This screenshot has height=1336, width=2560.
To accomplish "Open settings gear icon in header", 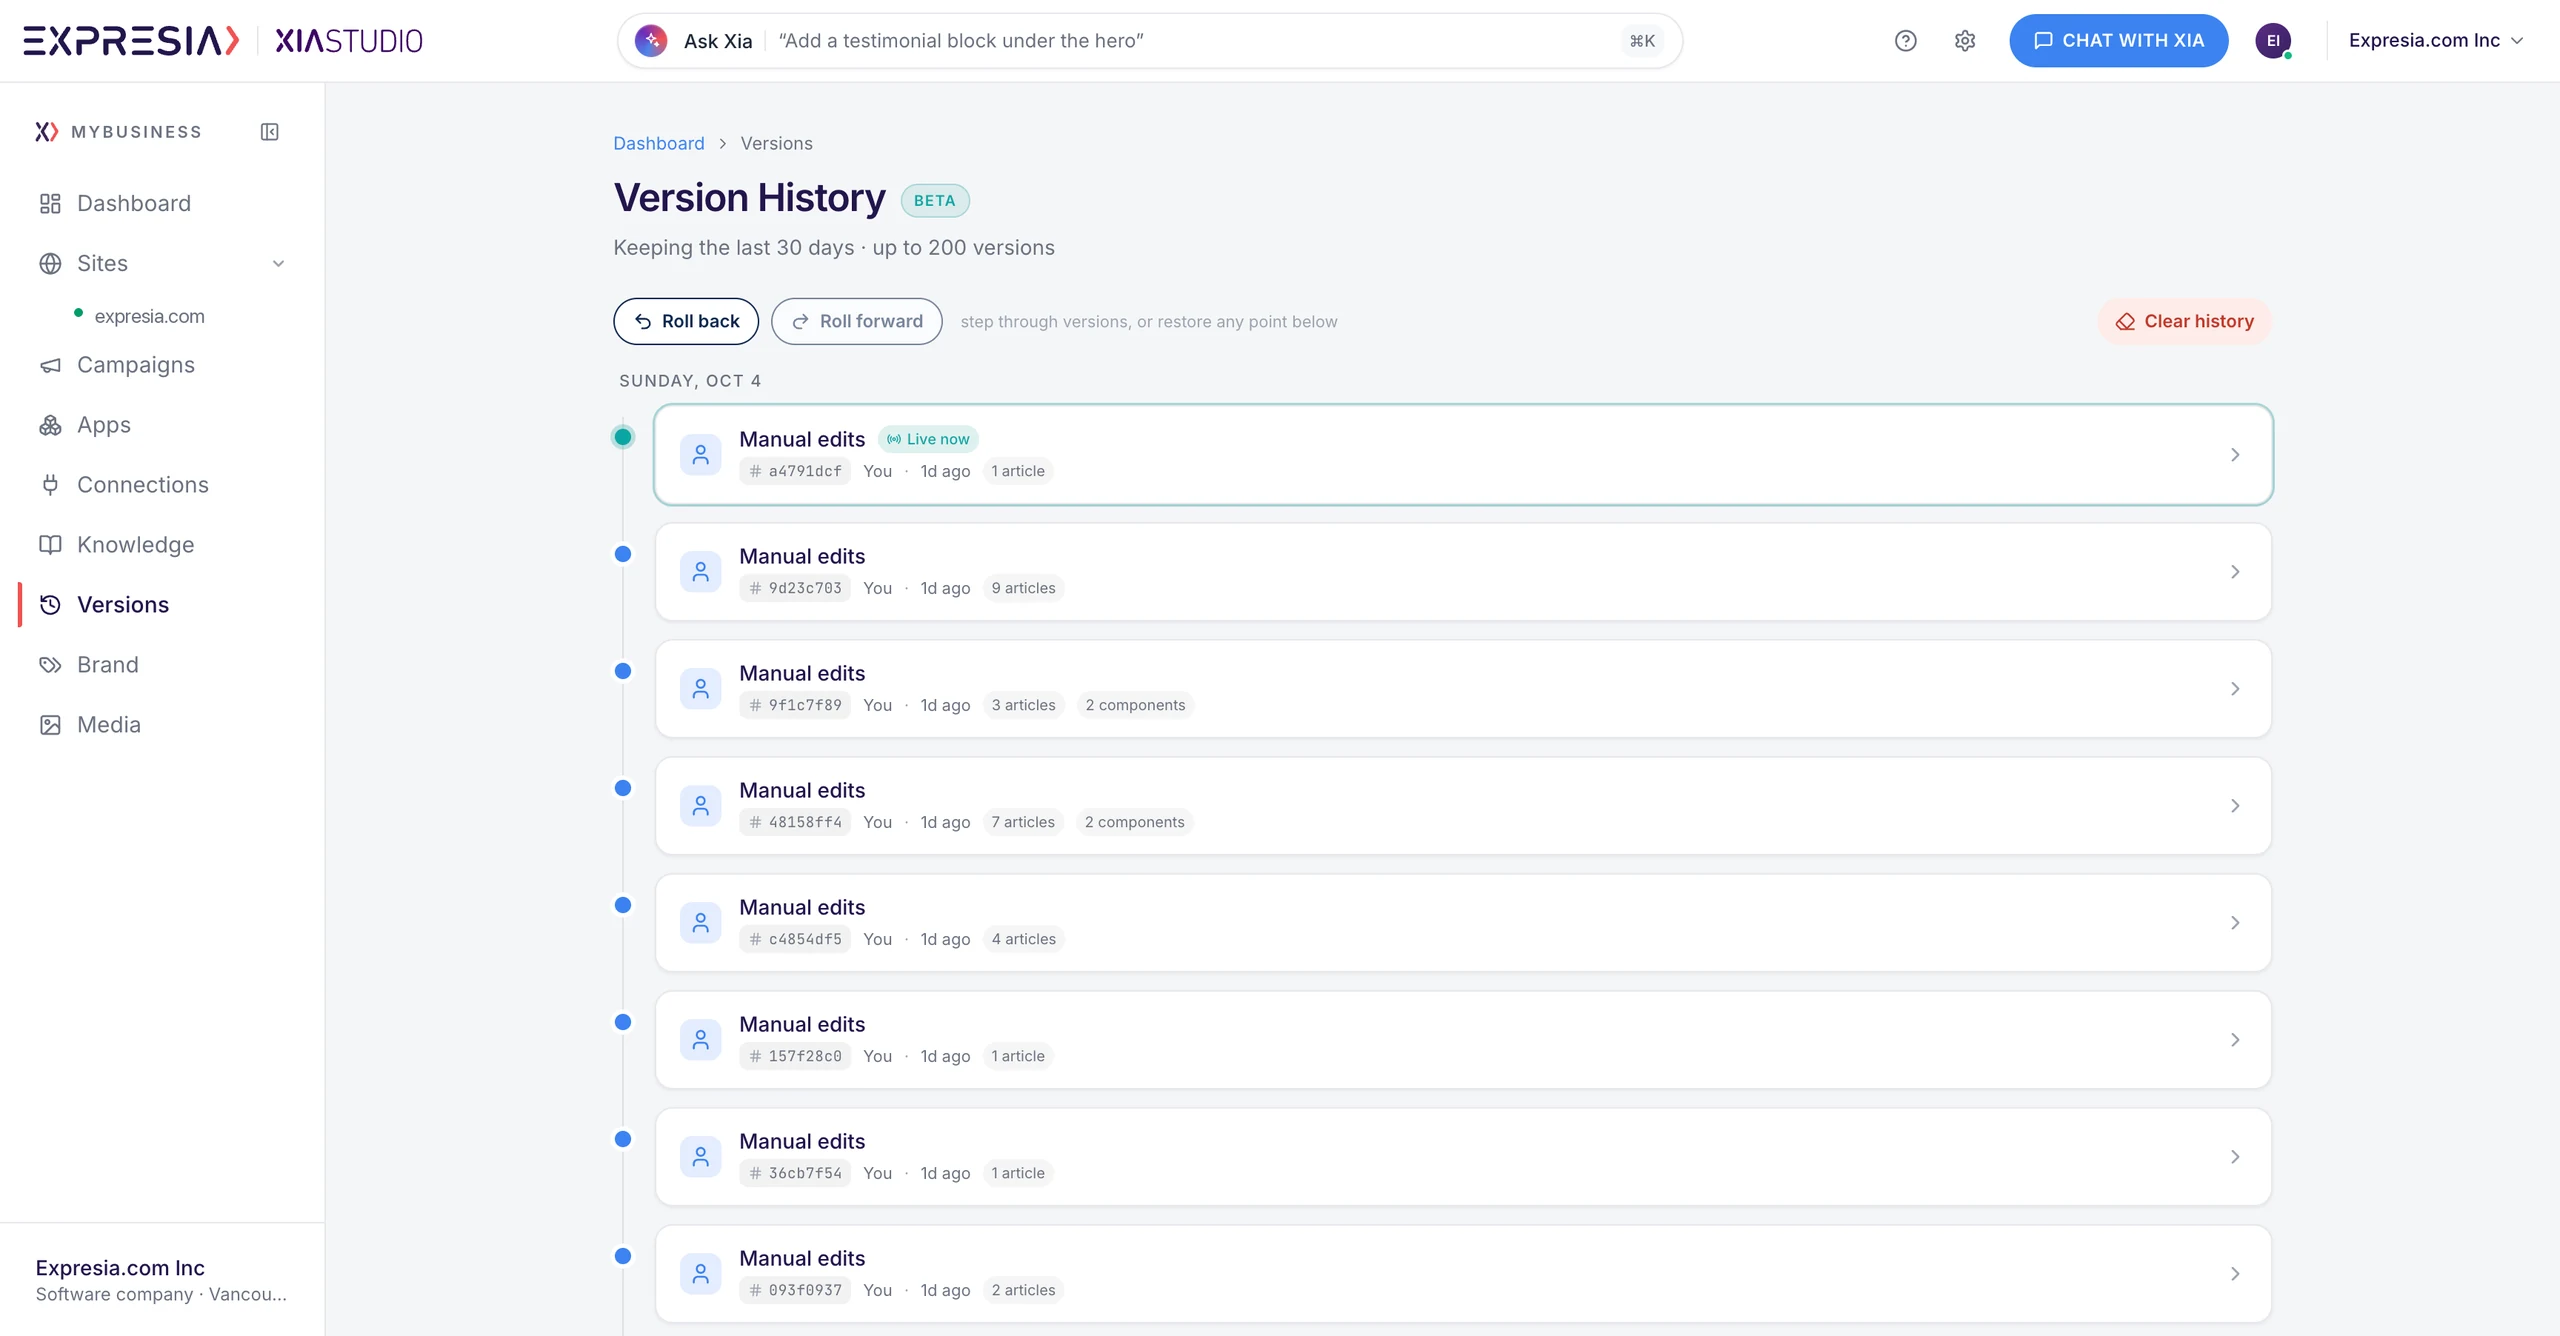I will point(1965,41).
